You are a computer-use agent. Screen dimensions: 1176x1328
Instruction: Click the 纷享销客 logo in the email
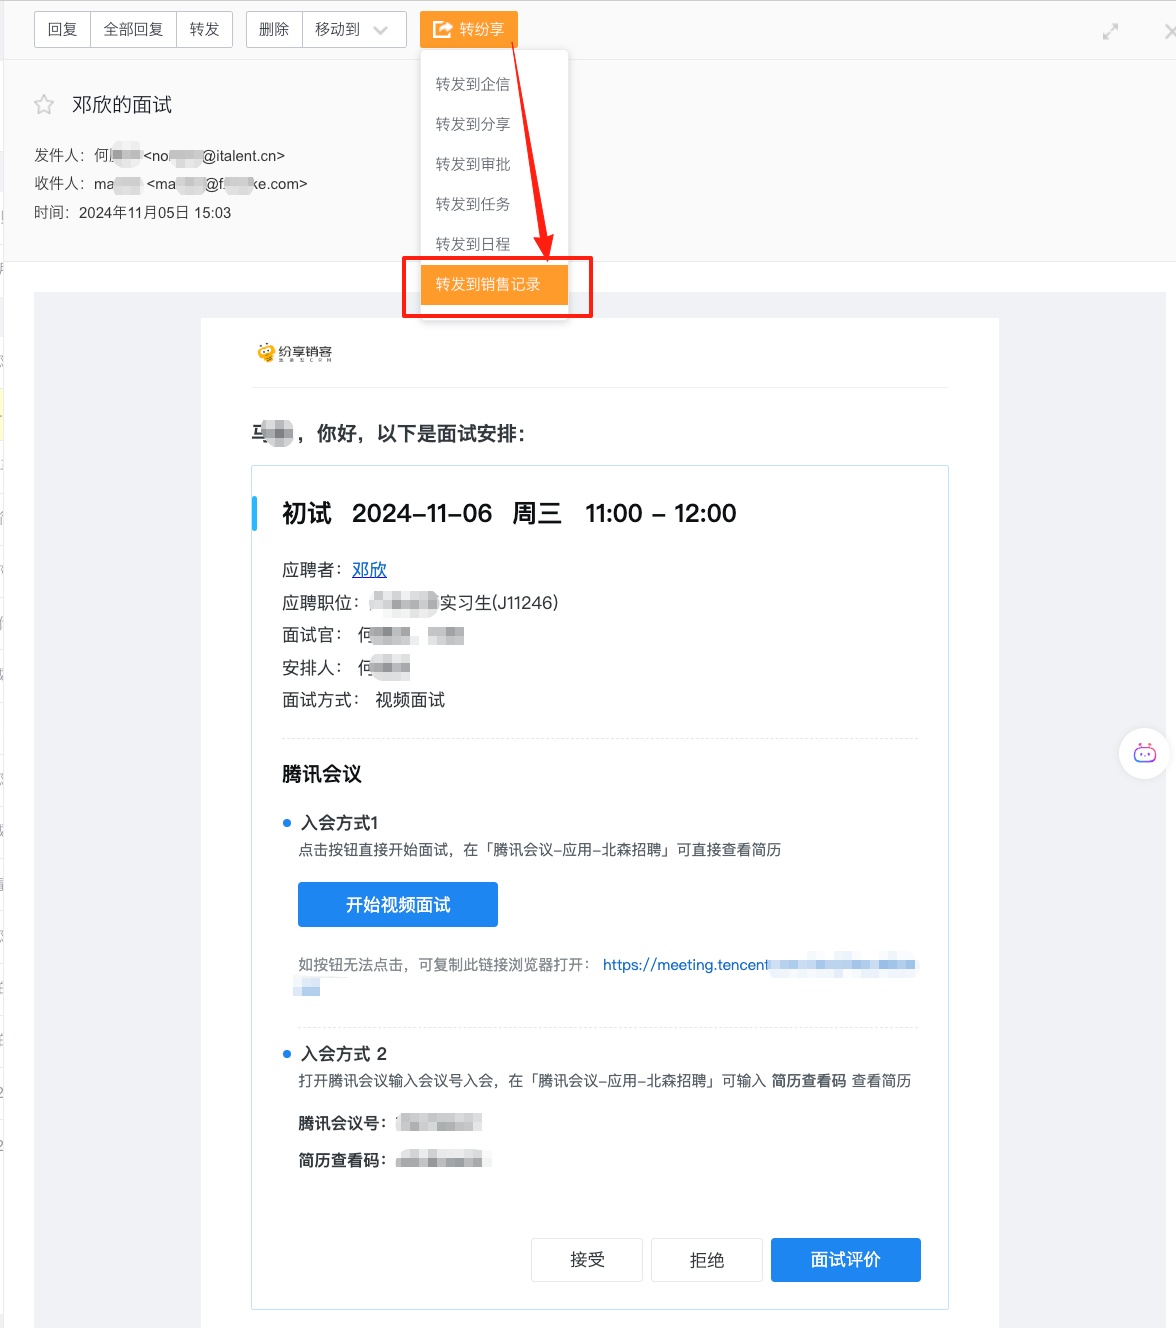coord(295,352)
